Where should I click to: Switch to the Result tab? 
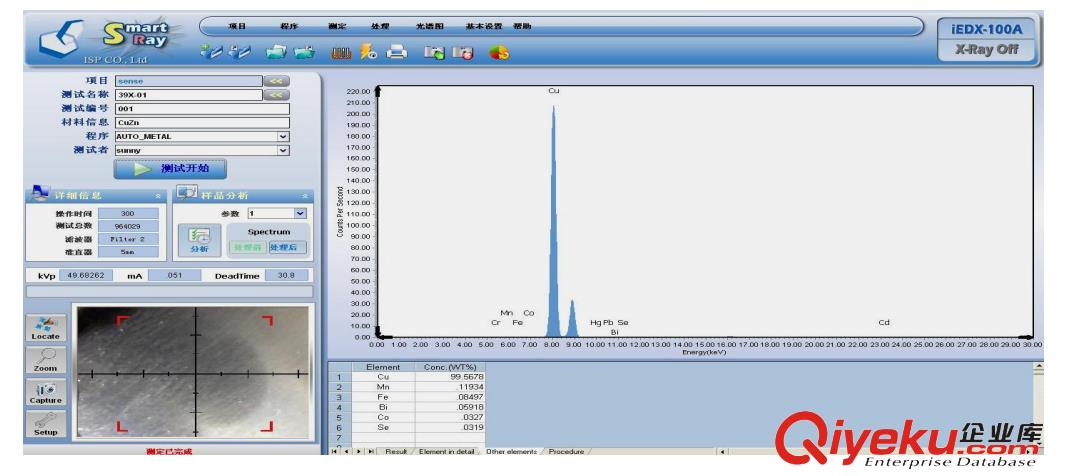point(396,451)
